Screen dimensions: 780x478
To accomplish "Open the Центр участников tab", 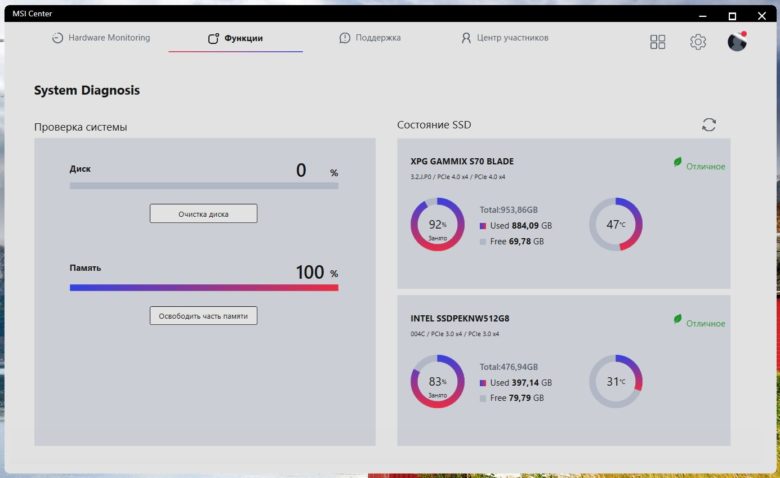I will tap(504, 38).
